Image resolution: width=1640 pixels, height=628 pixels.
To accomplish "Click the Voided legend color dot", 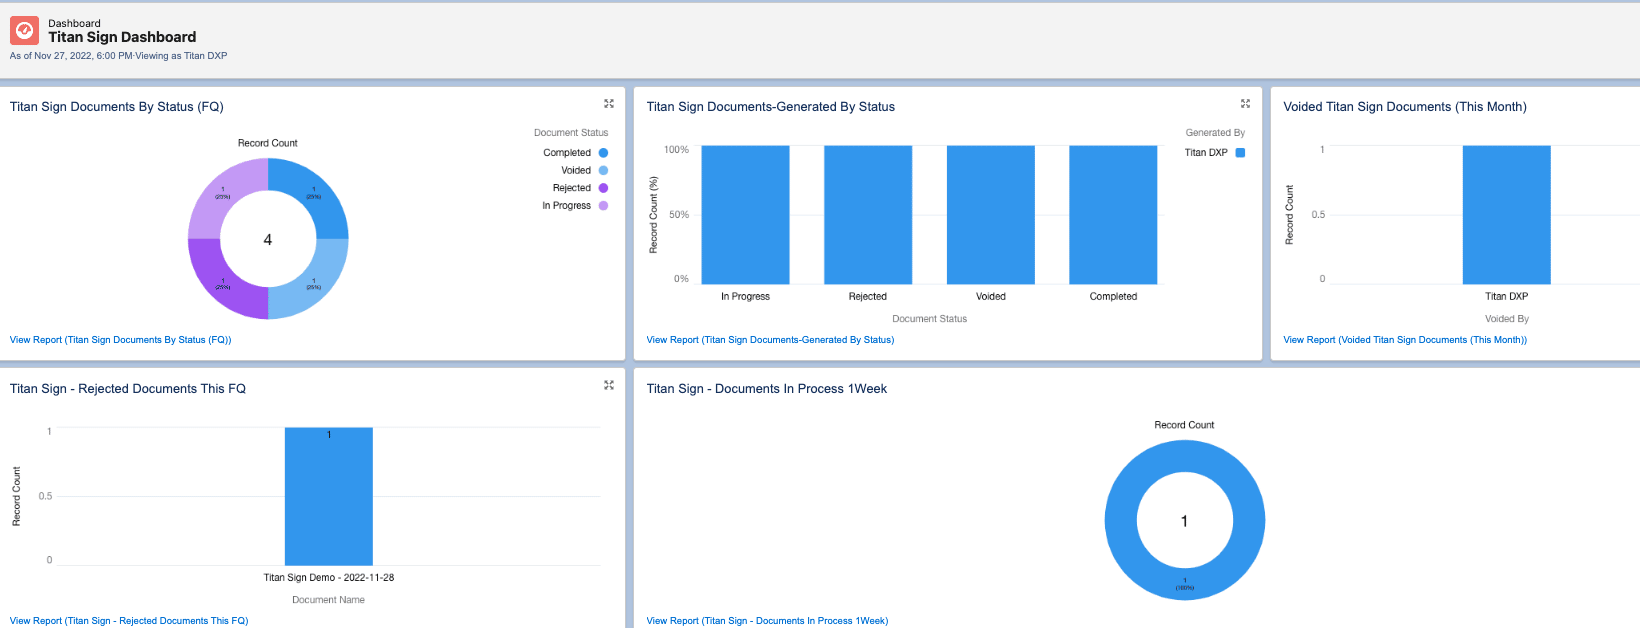I will coord(603,171).
